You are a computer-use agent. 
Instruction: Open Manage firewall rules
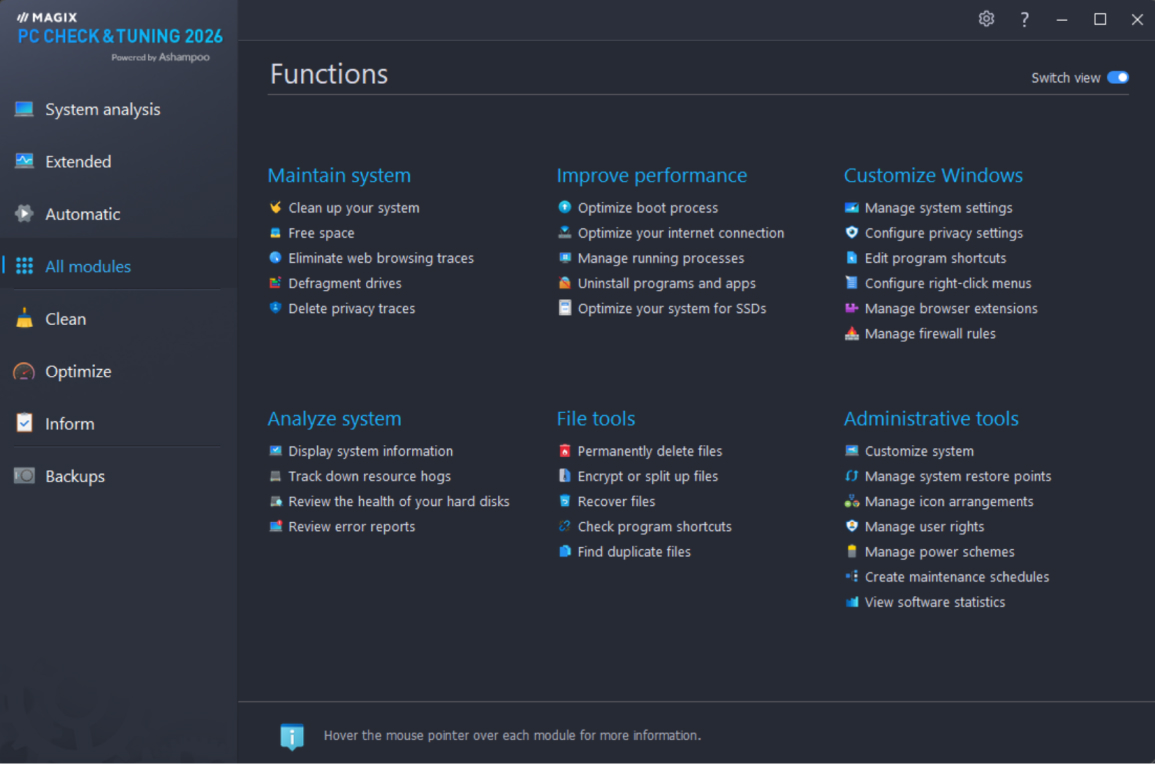(x=929, y=334)
